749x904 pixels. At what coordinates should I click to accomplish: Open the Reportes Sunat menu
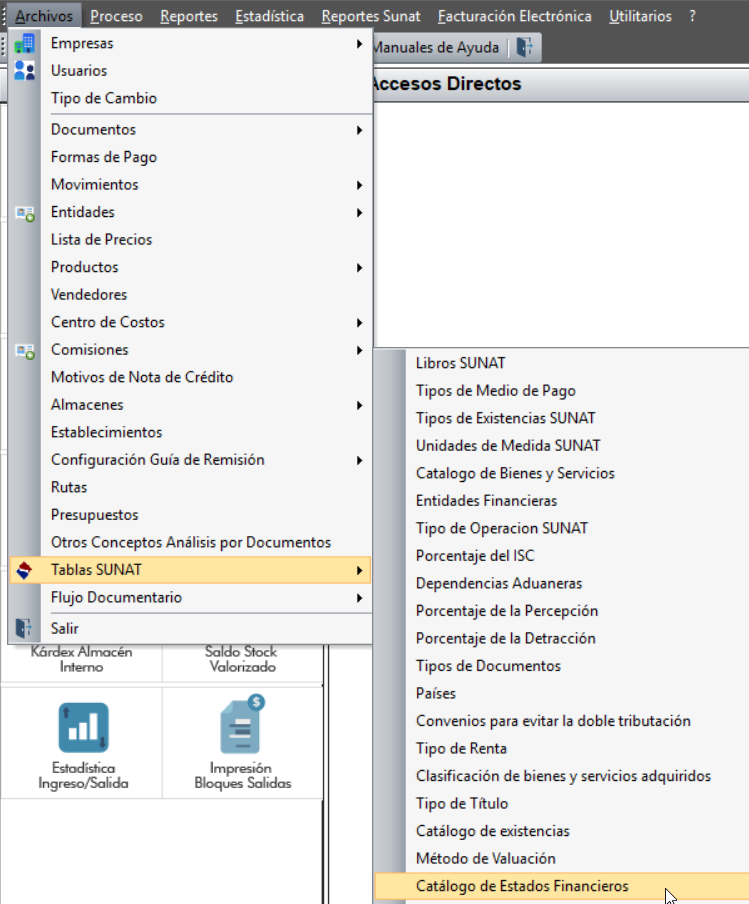(371, 16)
